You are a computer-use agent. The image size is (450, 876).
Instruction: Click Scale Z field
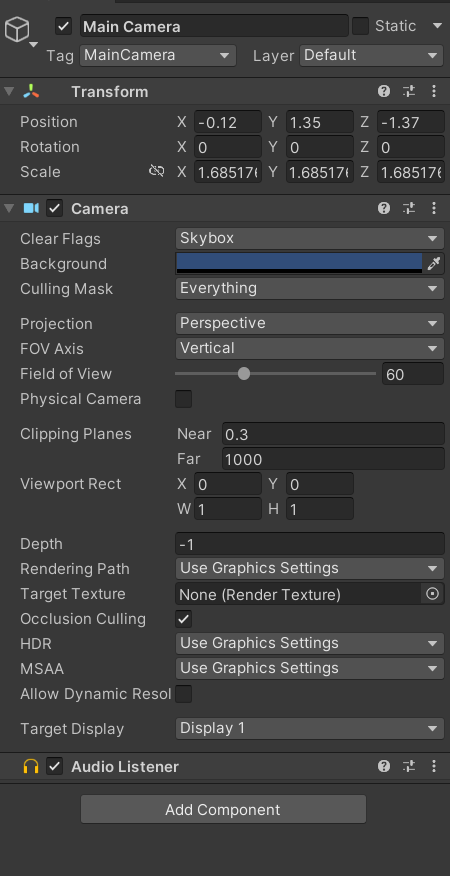tap(411, 172)
